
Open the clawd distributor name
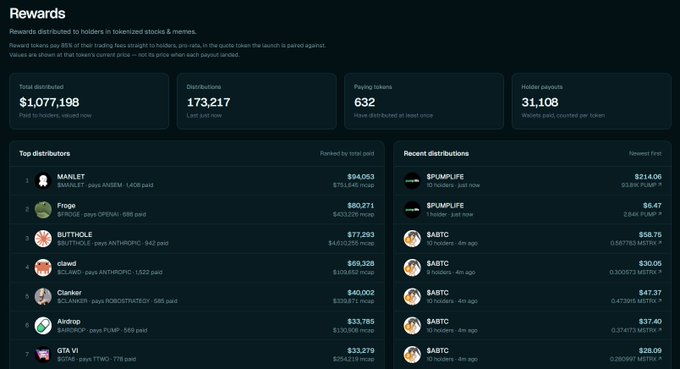pos(66,264)
